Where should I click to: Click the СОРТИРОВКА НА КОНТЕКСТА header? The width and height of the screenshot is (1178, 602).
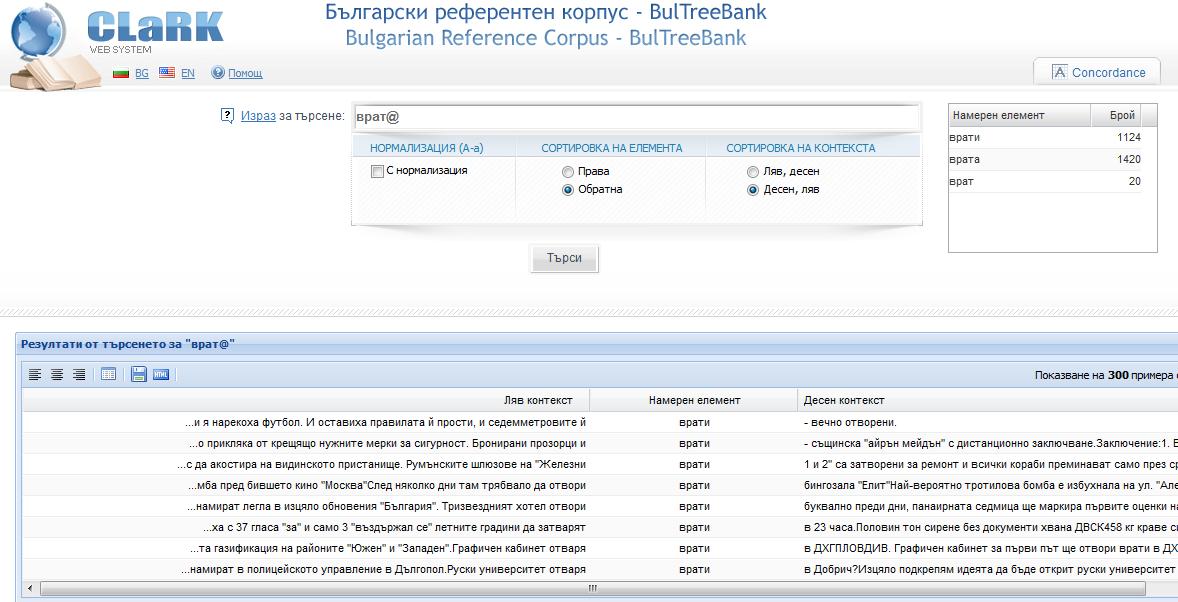801,148
